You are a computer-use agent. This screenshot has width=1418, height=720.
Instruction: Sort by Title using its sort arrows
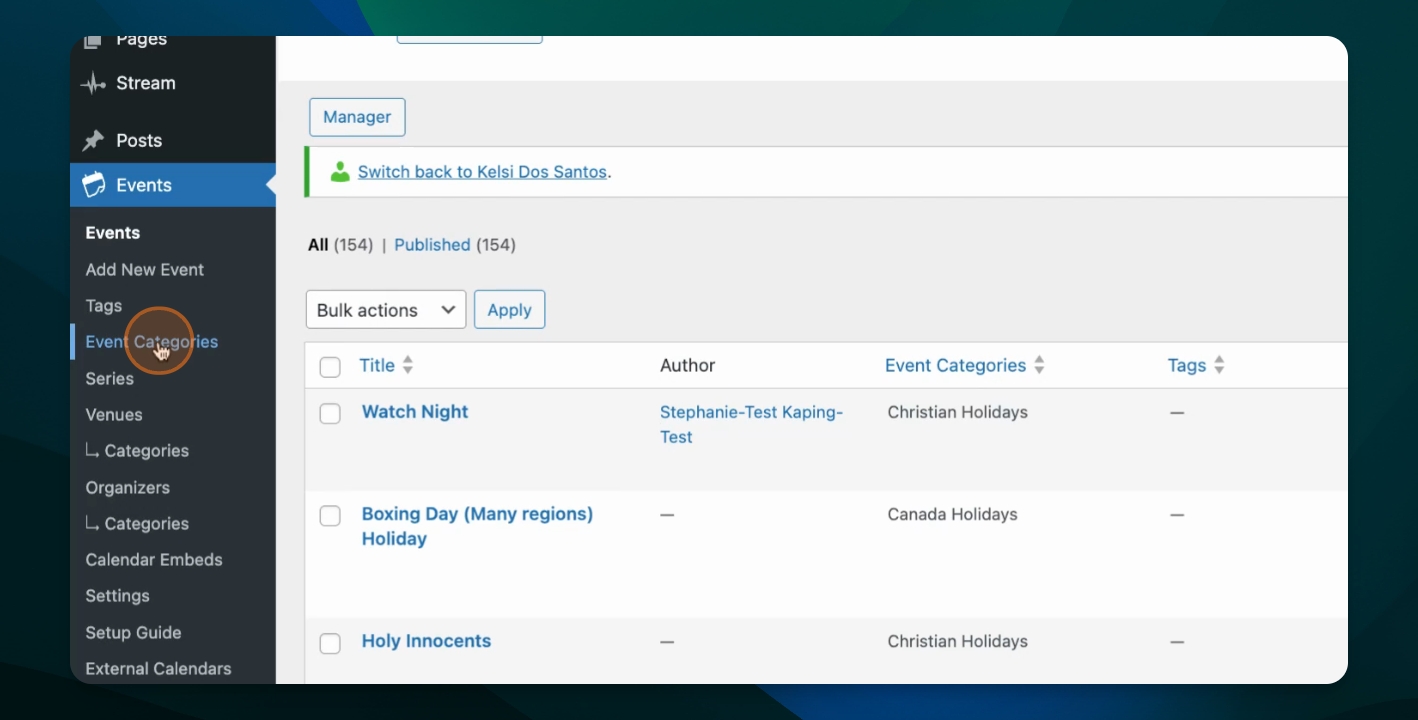pos(407,366)
